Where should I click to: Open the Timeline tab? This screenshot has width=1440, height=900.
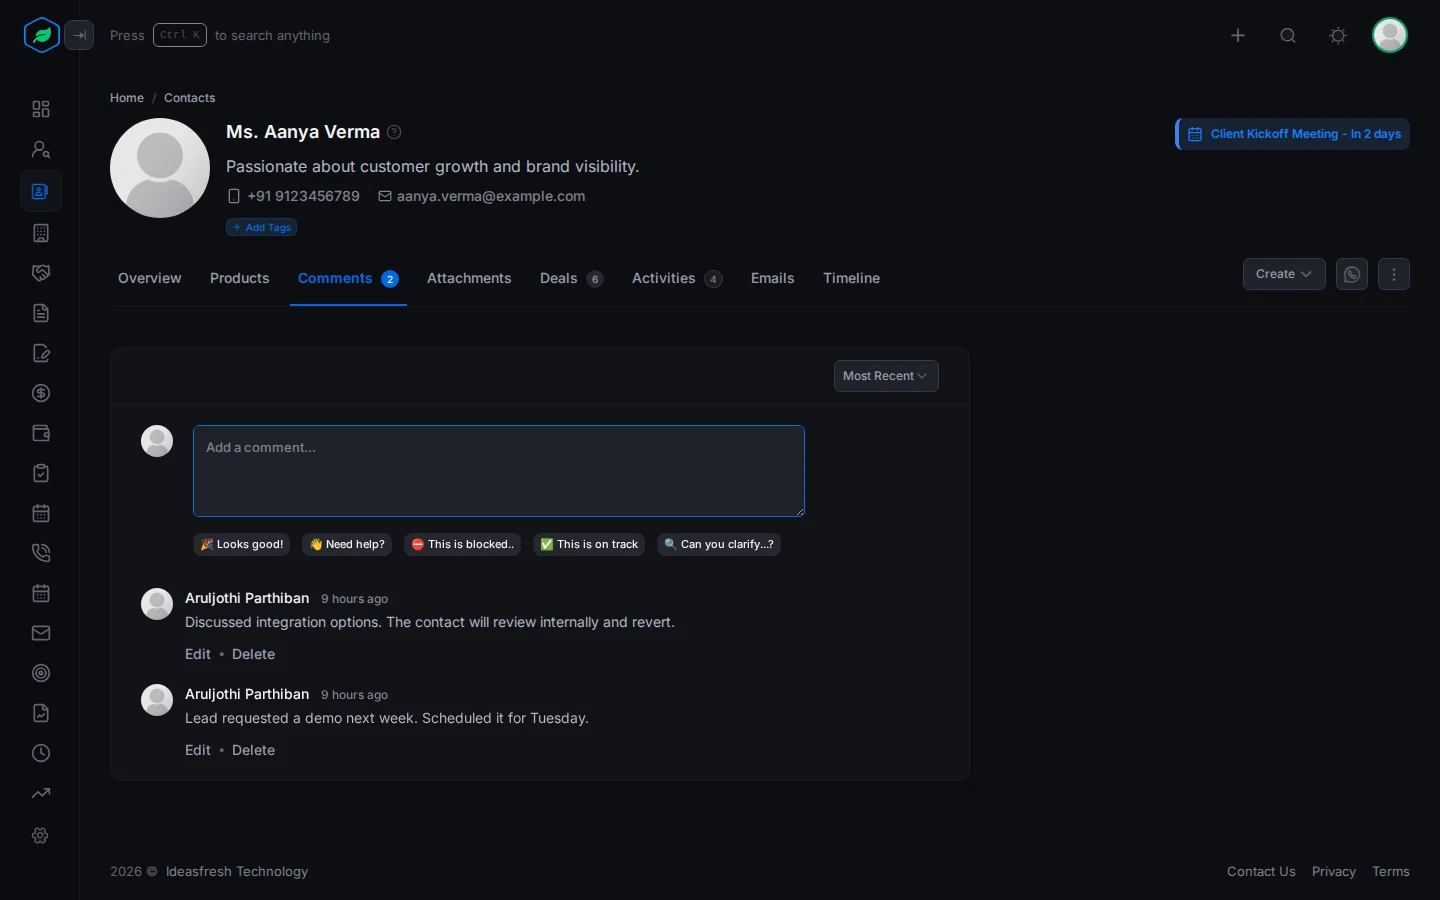[852, 278]
